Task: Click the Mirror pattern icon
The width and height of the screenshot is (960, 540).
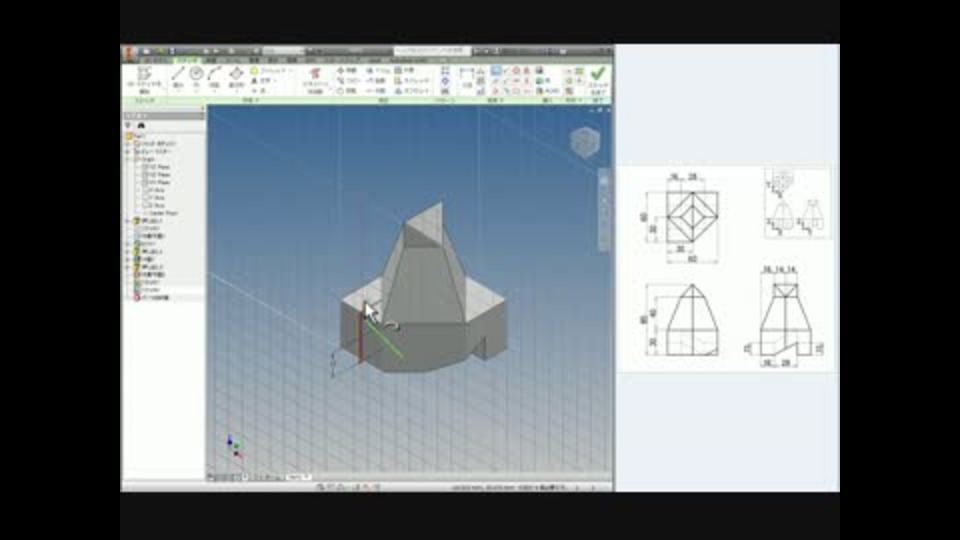Action: 445,91
